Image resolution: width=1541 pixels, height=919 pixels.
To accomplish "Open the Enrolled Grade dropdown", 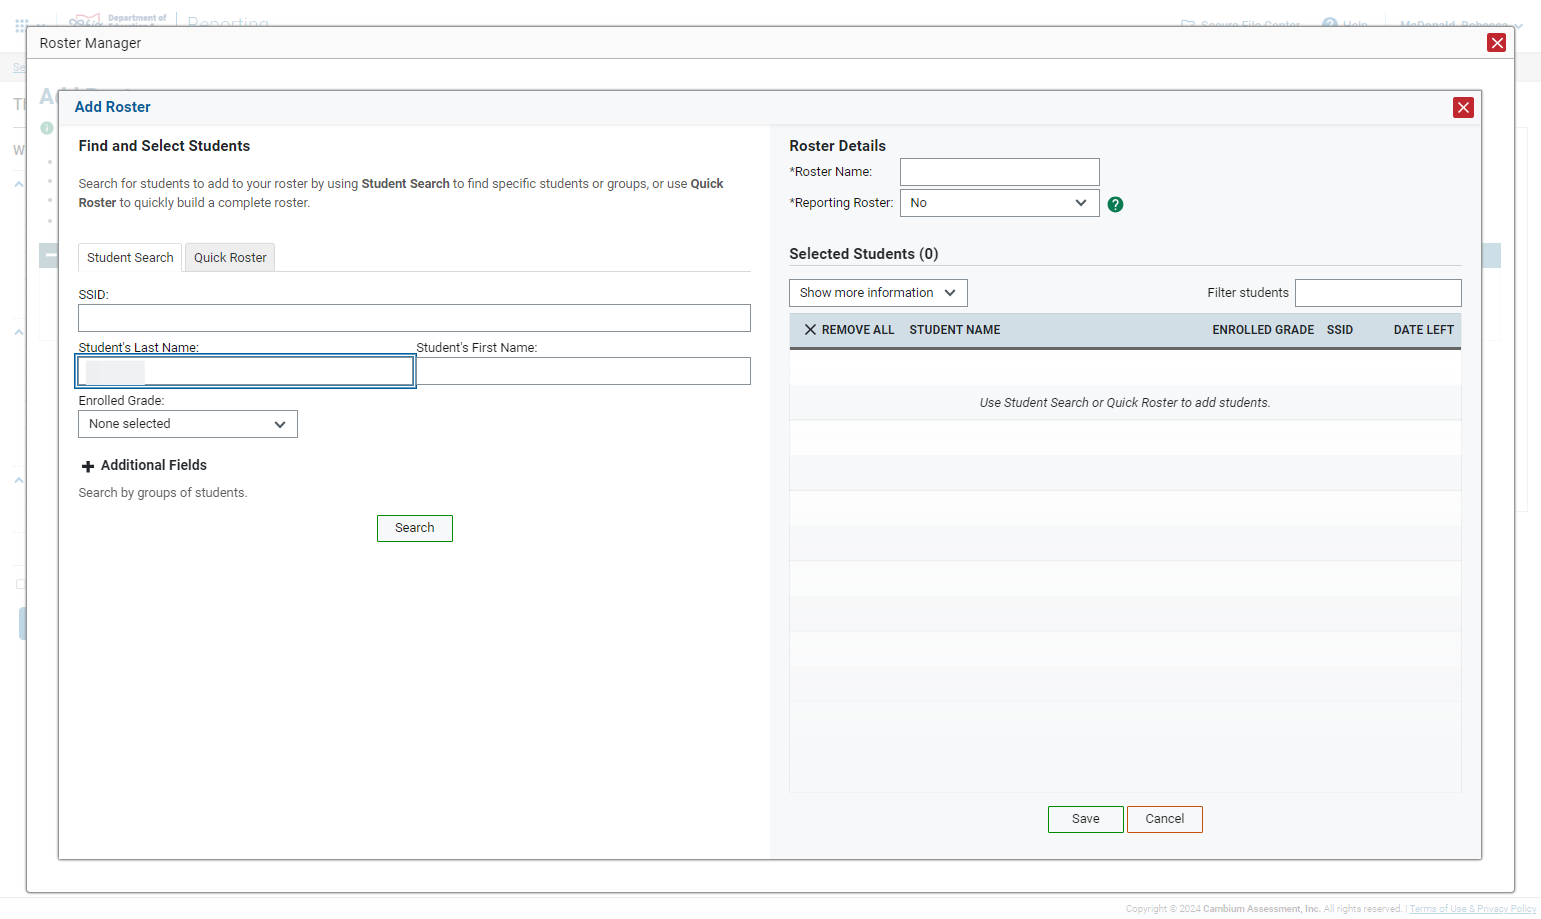I will click(x=188, y=424).
